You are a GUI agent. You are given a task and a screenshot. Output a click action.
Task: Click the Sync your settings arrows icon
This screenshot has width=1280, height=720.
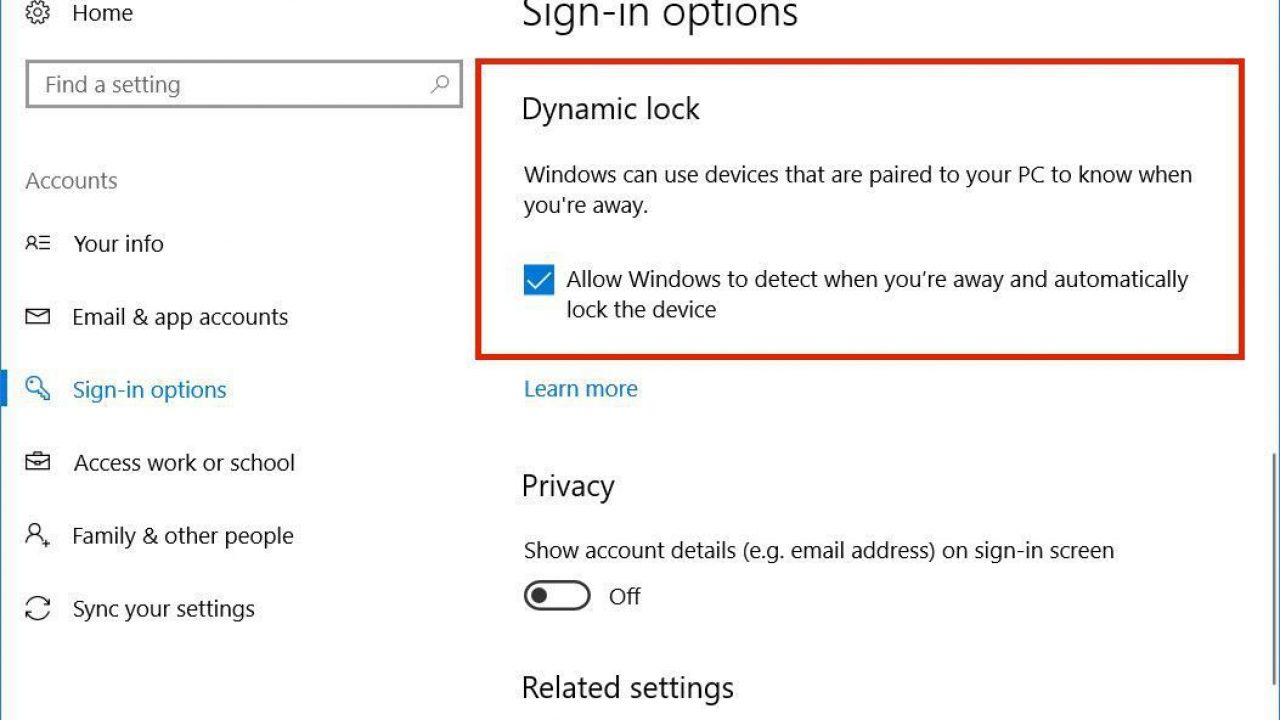click(38, 608)
